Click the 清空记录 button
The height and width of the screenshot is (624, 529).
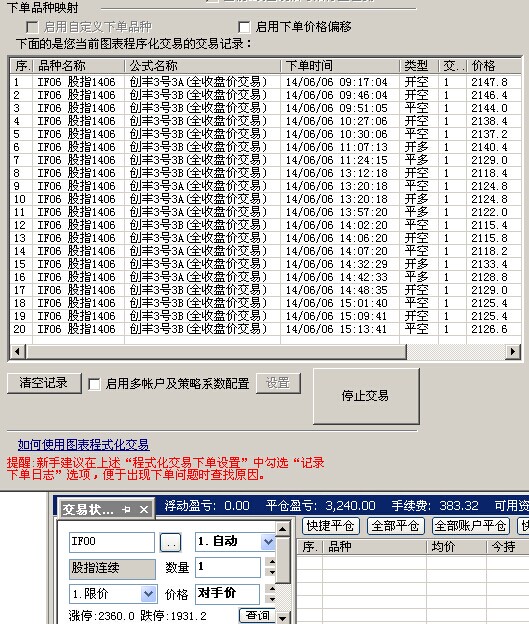[44, 383]
